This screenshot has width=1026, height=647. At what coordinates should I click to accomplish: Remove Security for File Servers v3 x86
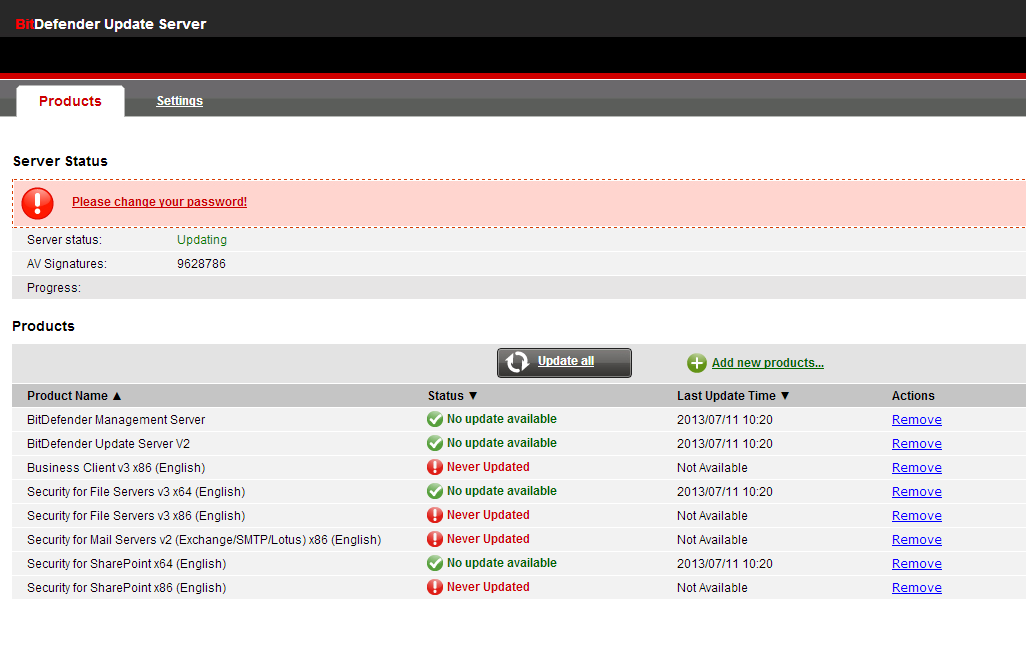(x=917, y=516)
